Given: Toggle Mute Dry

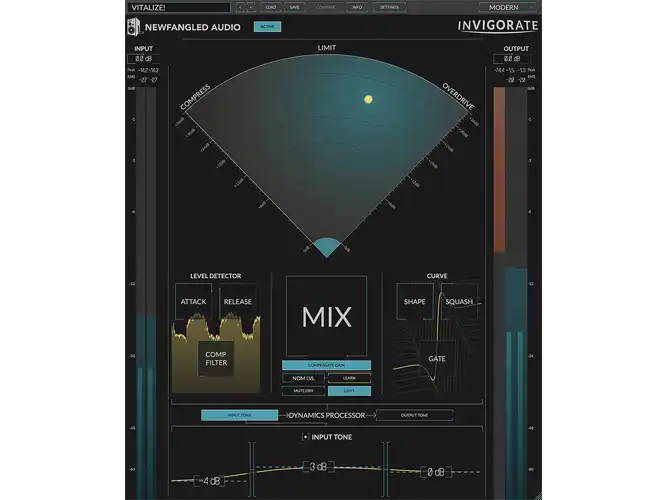Looking at the screenshot, I should 303,391.
